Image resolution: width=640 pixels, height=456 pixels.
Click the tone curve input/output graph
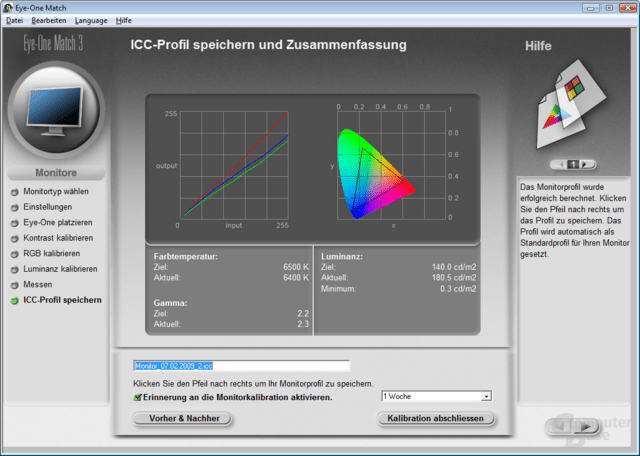coord(234,165)
